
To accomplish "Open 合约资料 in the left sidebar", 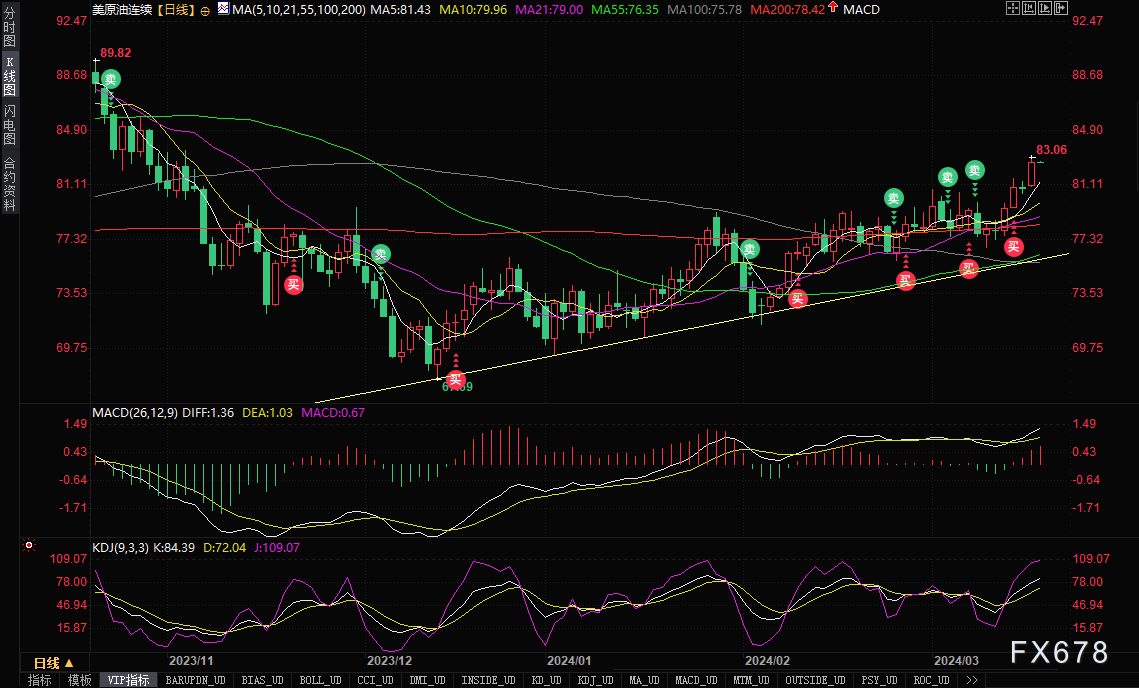I will click(x=9, y=184).
